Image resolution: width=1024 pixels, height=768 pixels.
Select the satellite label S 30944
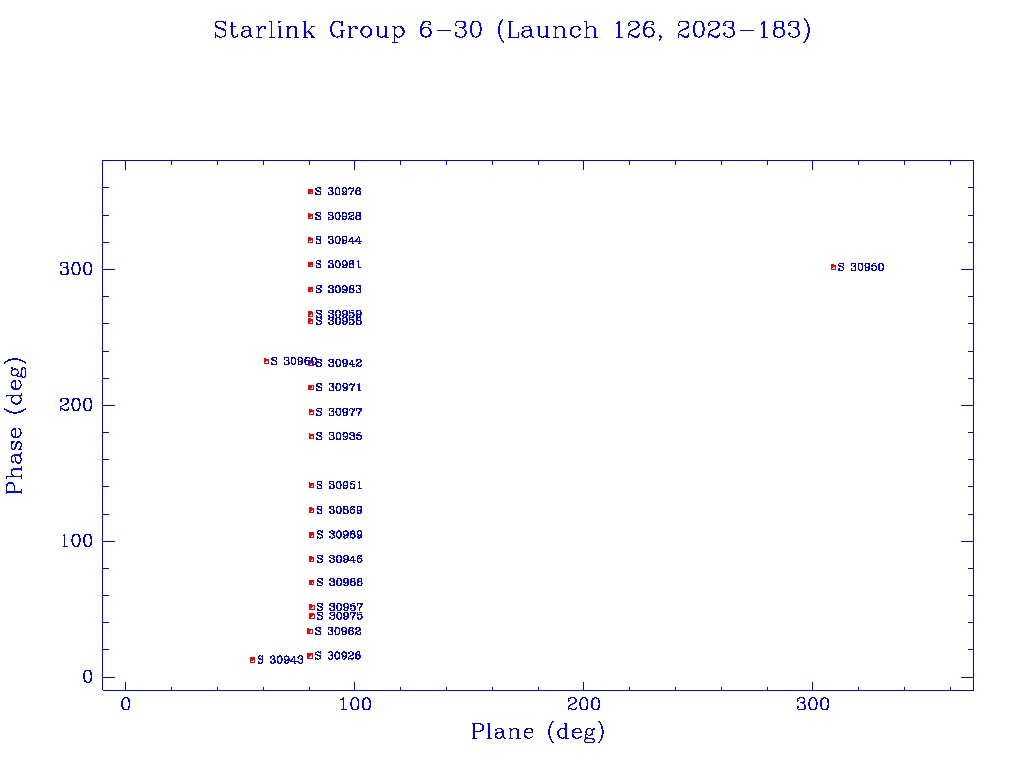click(338, 240)
